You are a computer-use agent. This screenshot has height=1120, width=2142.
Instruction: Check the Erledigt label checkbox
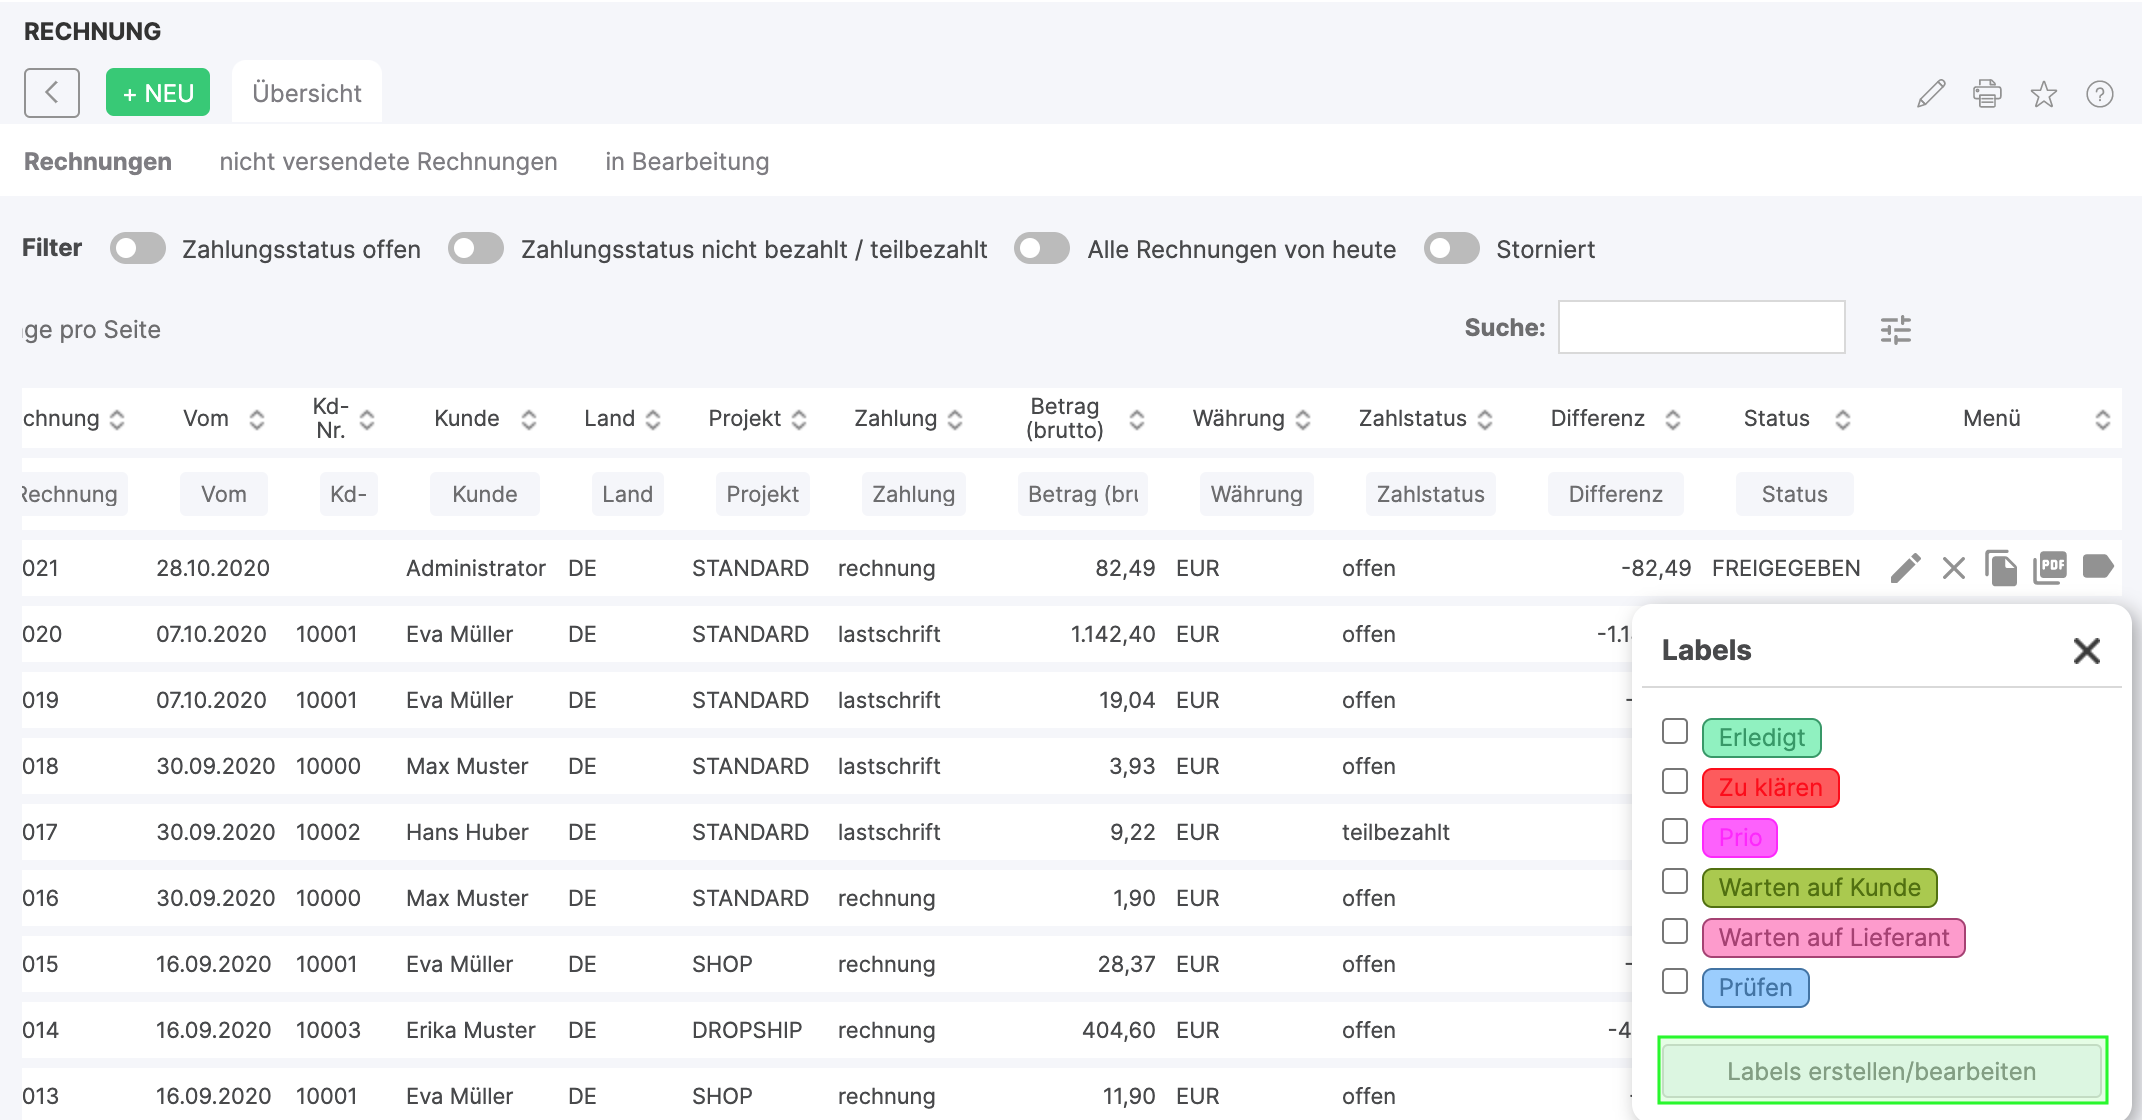click(x=1675, y=732)
